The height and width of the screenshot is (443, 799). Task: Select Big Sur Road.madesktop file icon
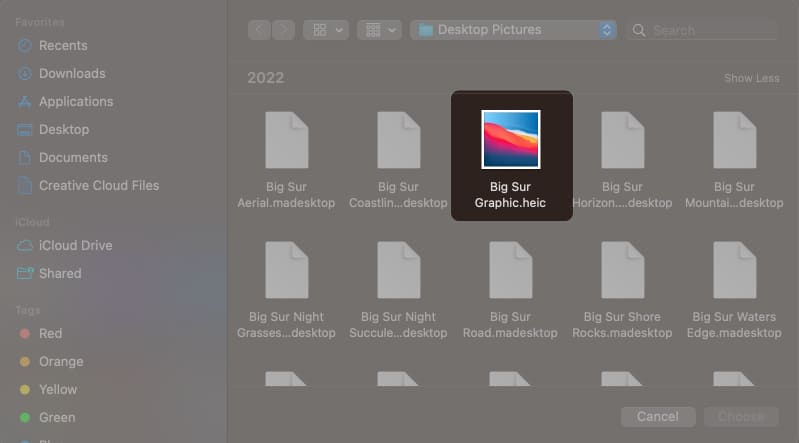coord(511,270)
